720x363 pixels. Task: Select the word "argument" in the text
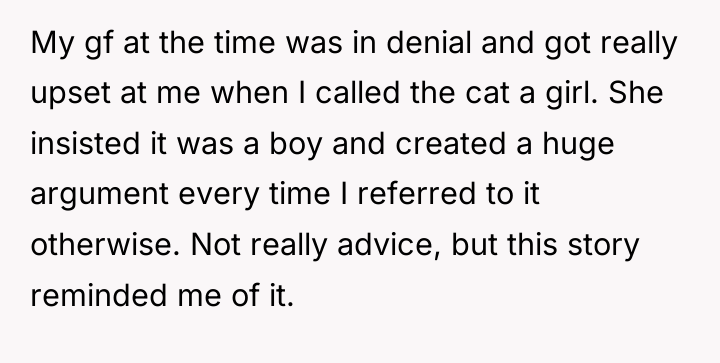point(100,196)
